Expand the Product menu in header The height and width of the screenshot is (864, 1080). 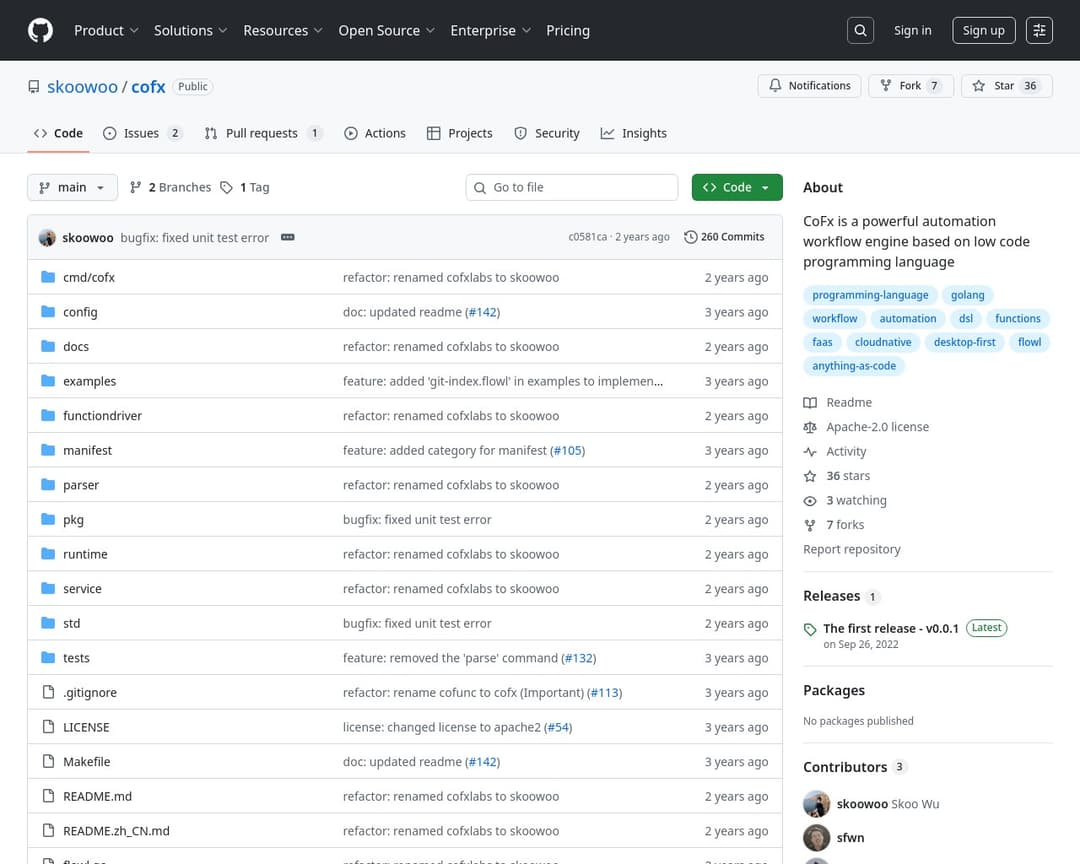tap(106, 30)
